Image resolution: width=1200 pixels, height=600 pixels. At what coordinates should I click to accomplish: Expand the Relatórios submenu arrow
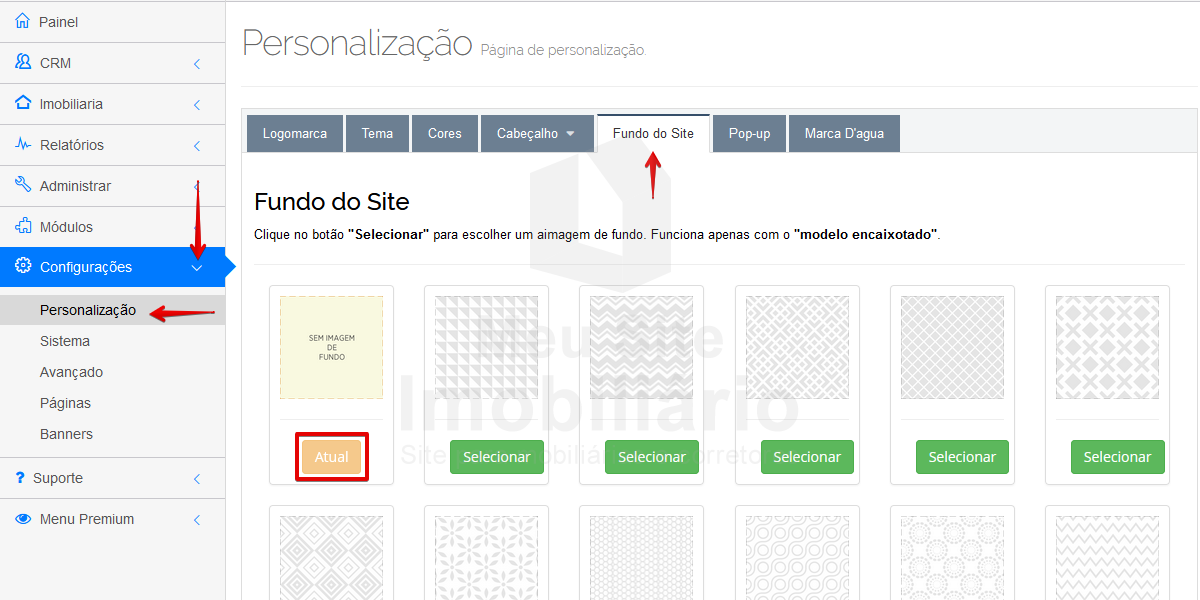(x=197, y=145)
